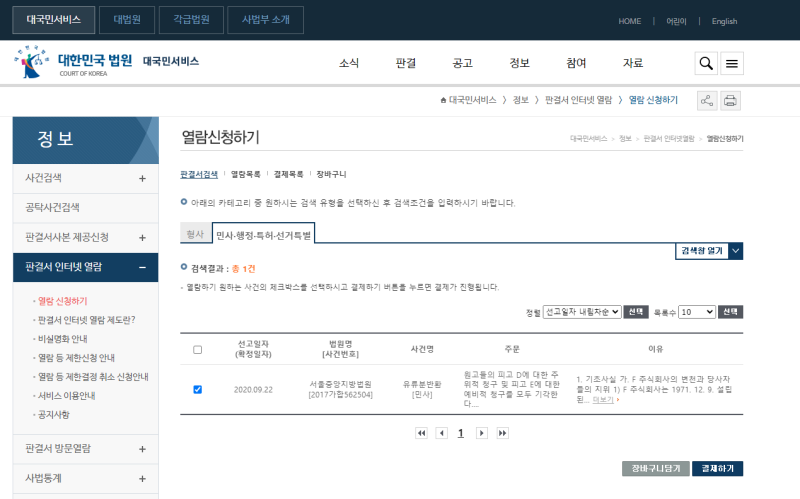Go to first page of results
Screen dimensions: 800x499
coord(421,433)
